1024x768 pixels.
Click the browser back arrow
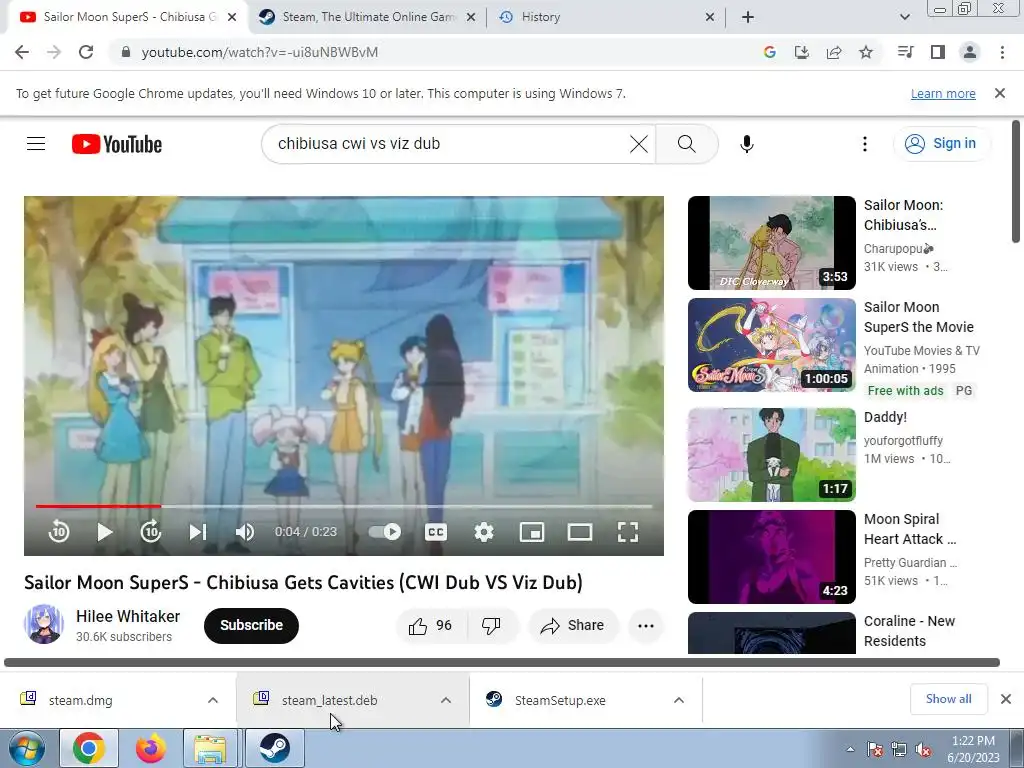[22, 52]
